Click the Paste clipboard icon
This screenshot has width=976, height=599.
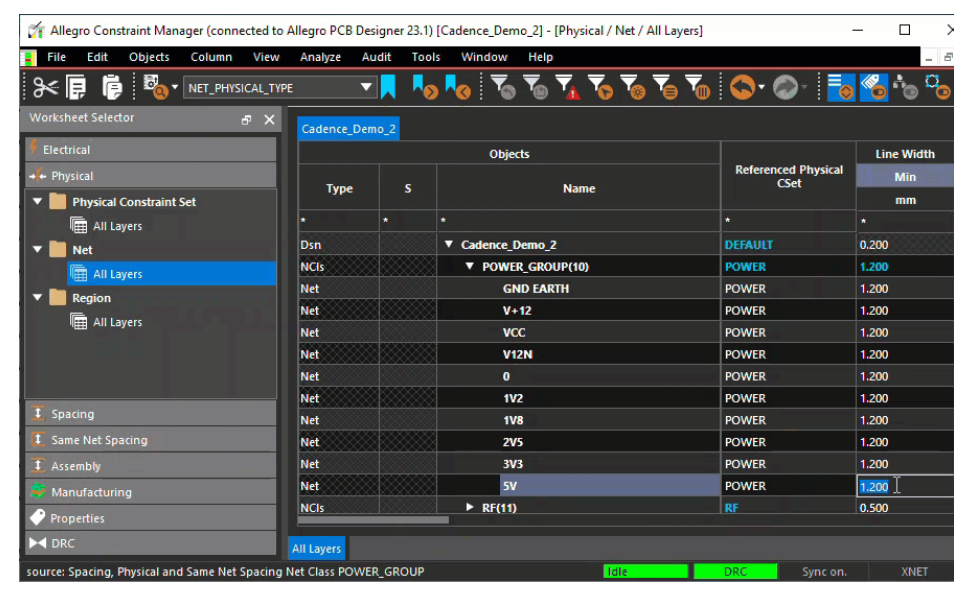(112, 88)
